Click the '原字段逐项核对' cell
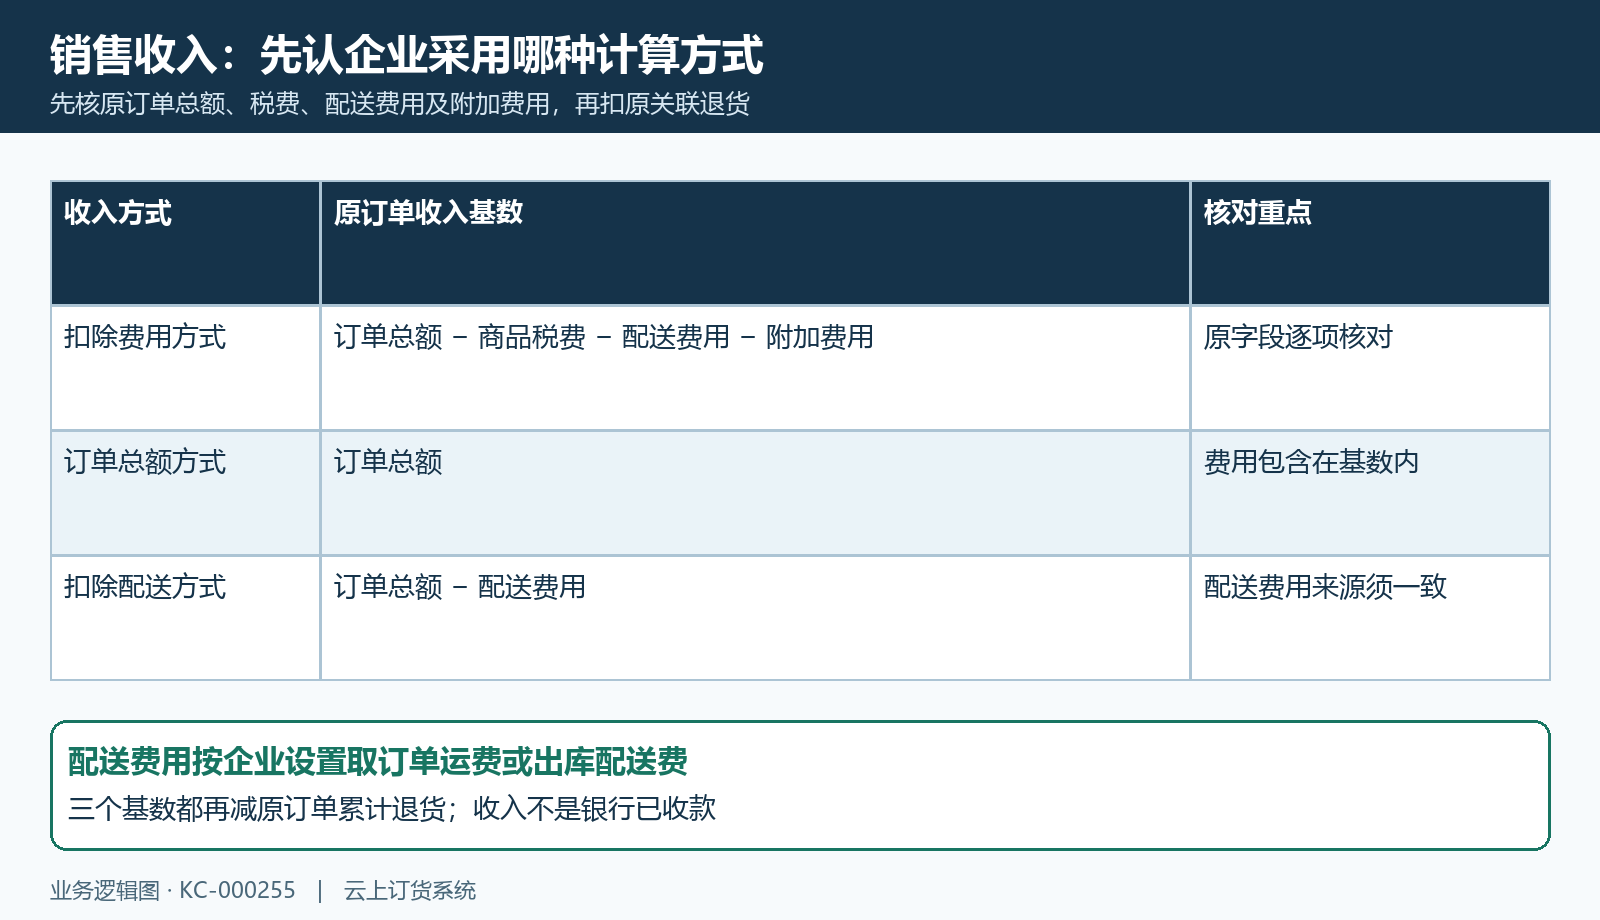The height and width of the screenshot is (920, 1600). point(1370,368)
